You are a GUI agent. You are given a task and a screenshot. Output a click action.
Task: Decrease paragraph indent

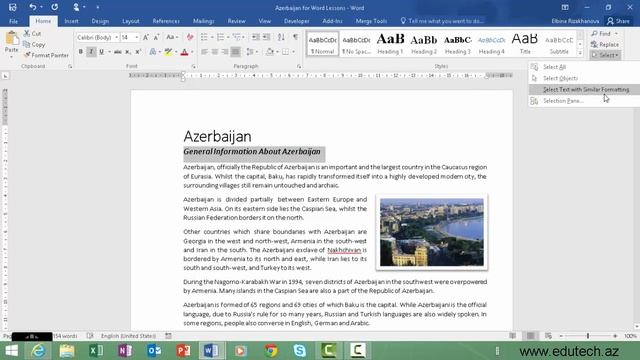coord(256,37)
